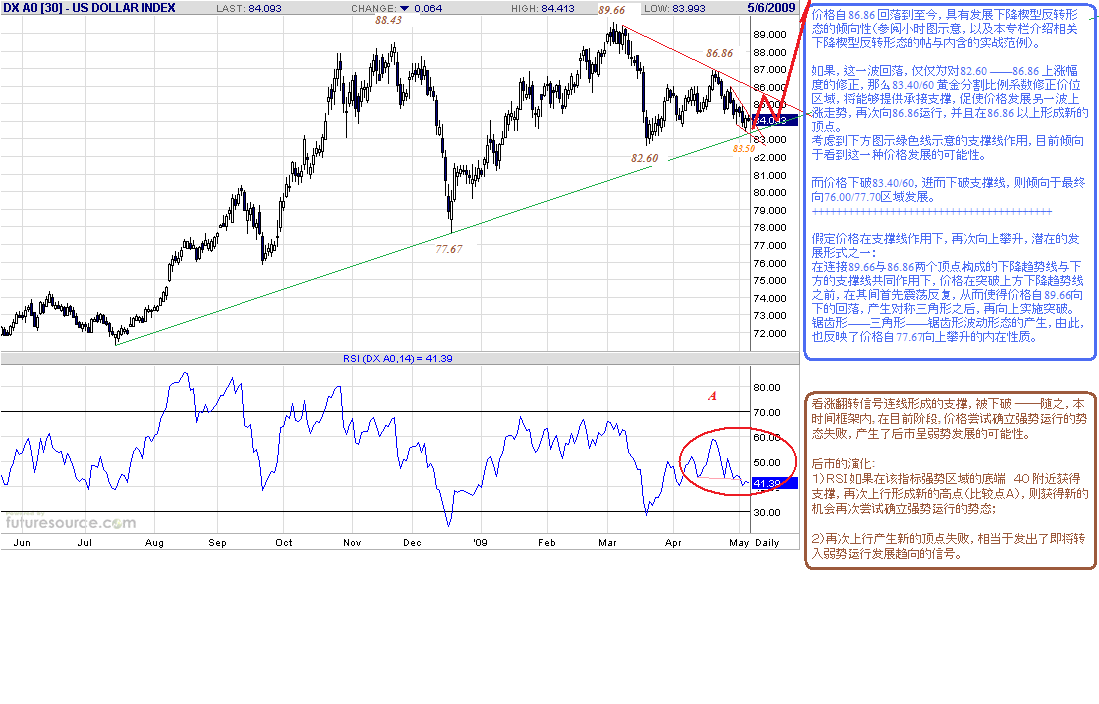The image size is (1099, 704).
Task: Click the 89.66 peak label on chart
Action: pos(611,10)
